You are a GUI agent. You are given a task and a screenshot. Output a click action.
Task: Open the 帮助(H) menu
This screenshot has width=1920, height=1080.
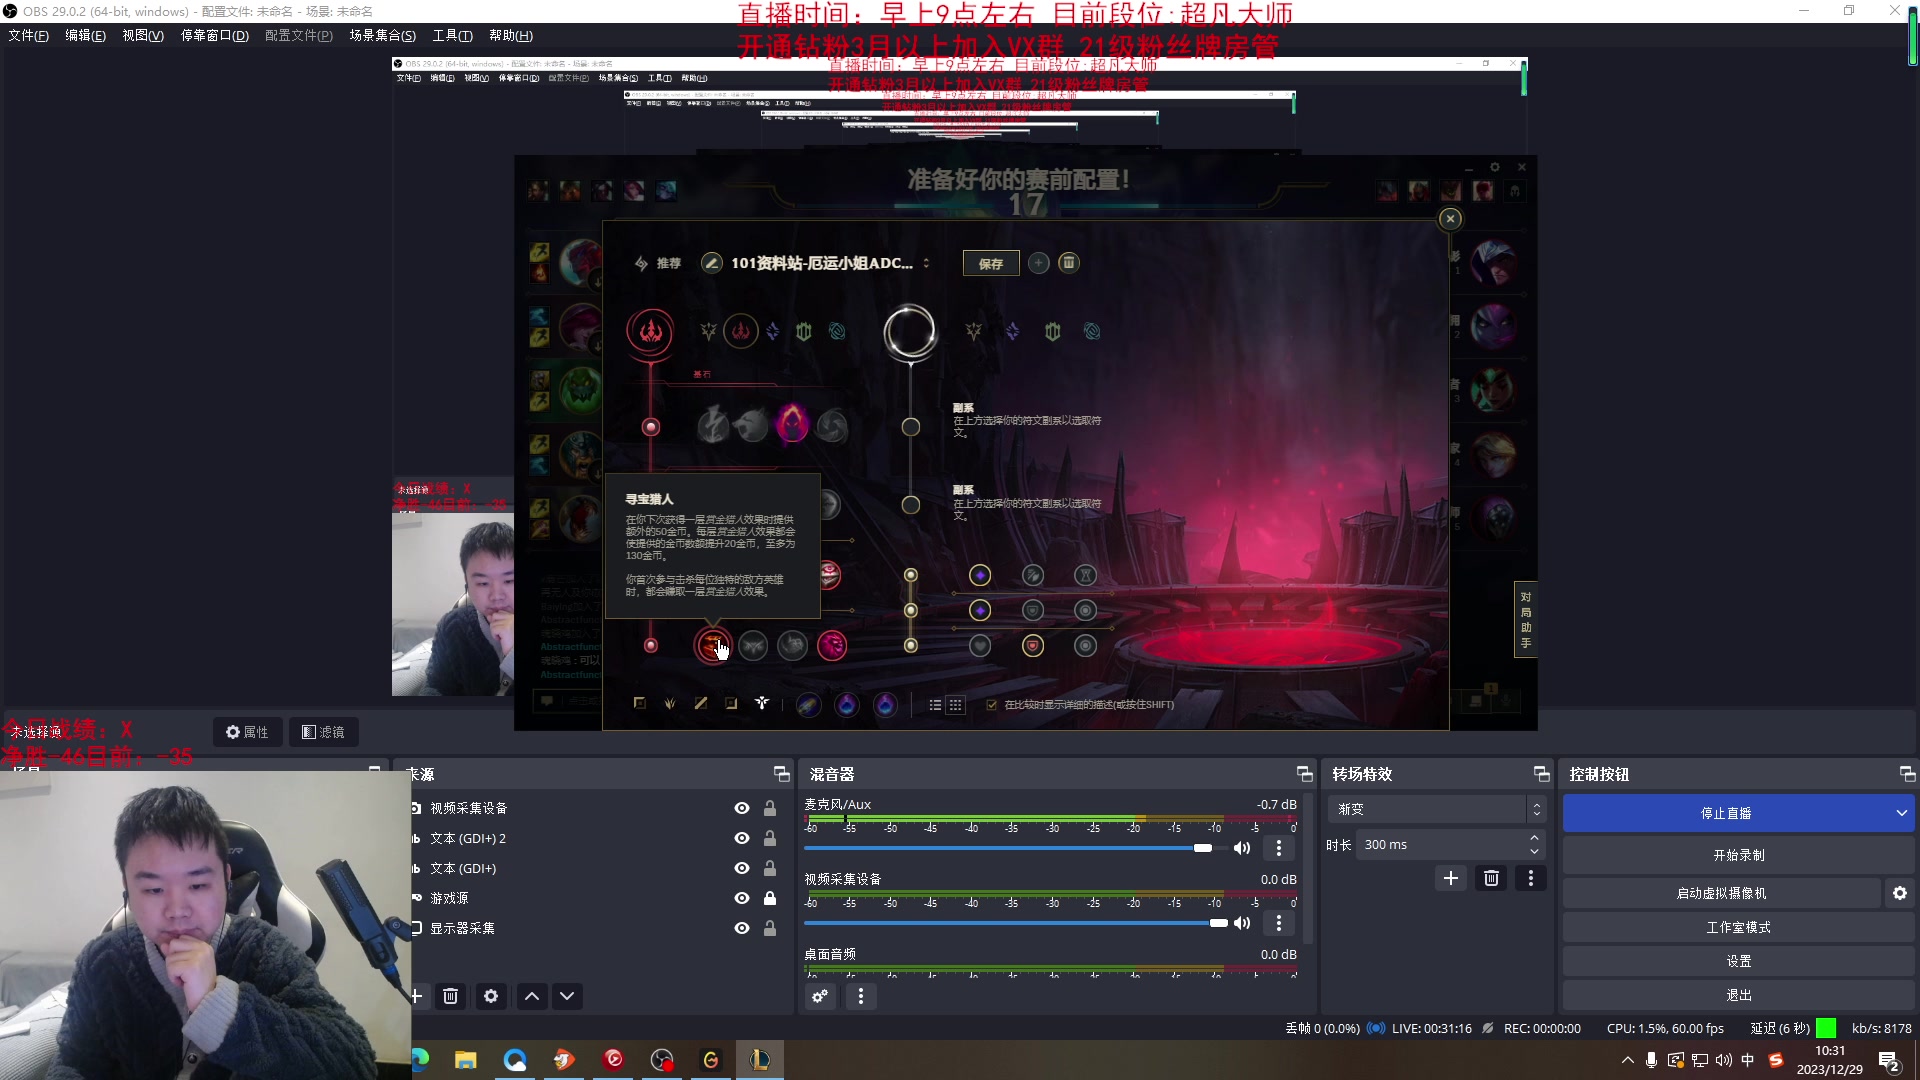coord(510,36)
